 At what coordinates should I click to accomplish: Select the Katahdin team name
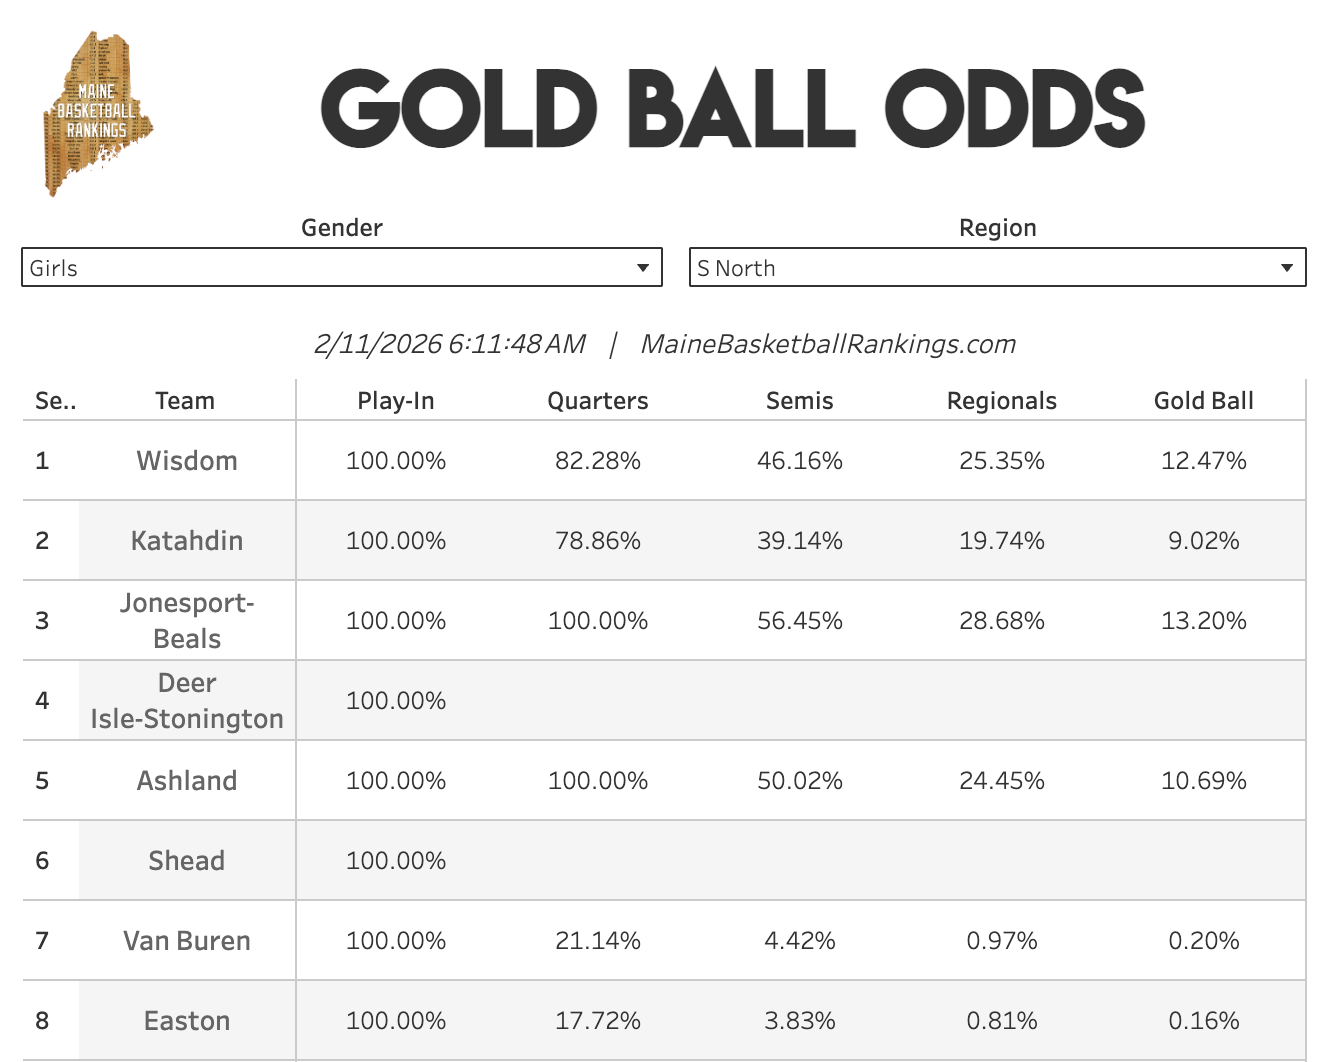click(187, 541)
